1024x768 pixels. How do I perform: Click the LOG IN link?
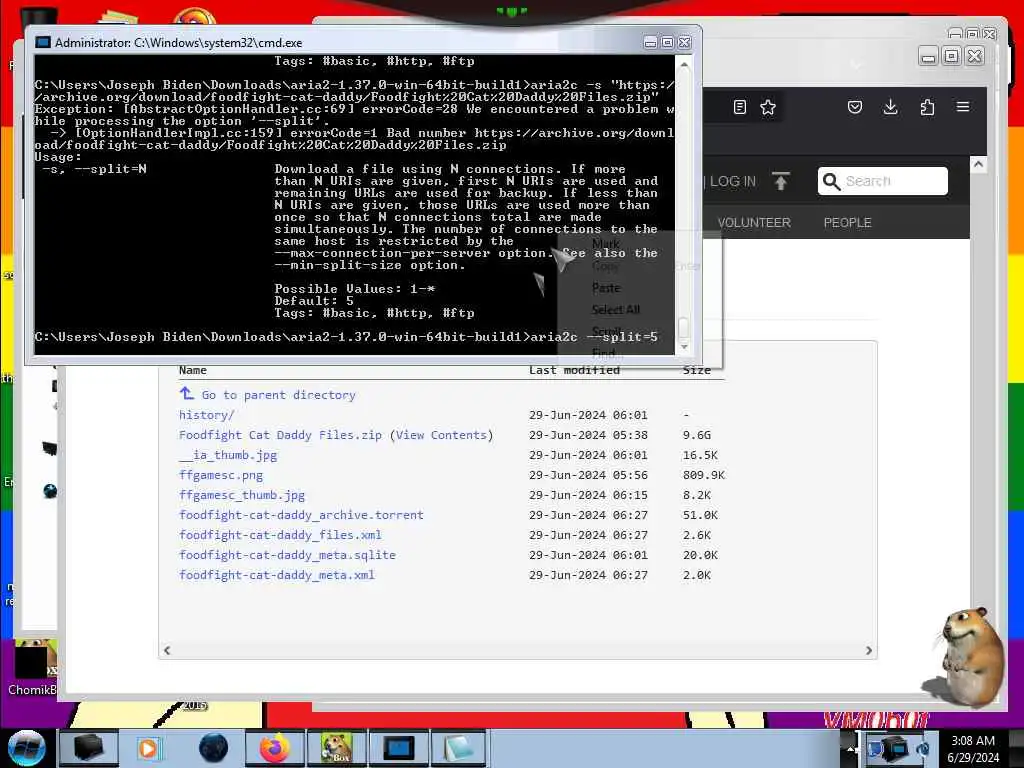point(733,182)
